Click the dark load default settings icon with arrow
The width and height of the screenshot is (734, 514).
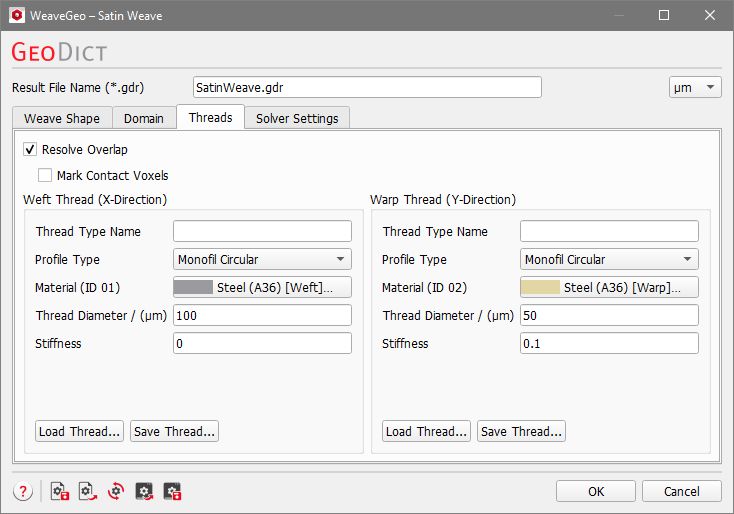tap(144, 492)
